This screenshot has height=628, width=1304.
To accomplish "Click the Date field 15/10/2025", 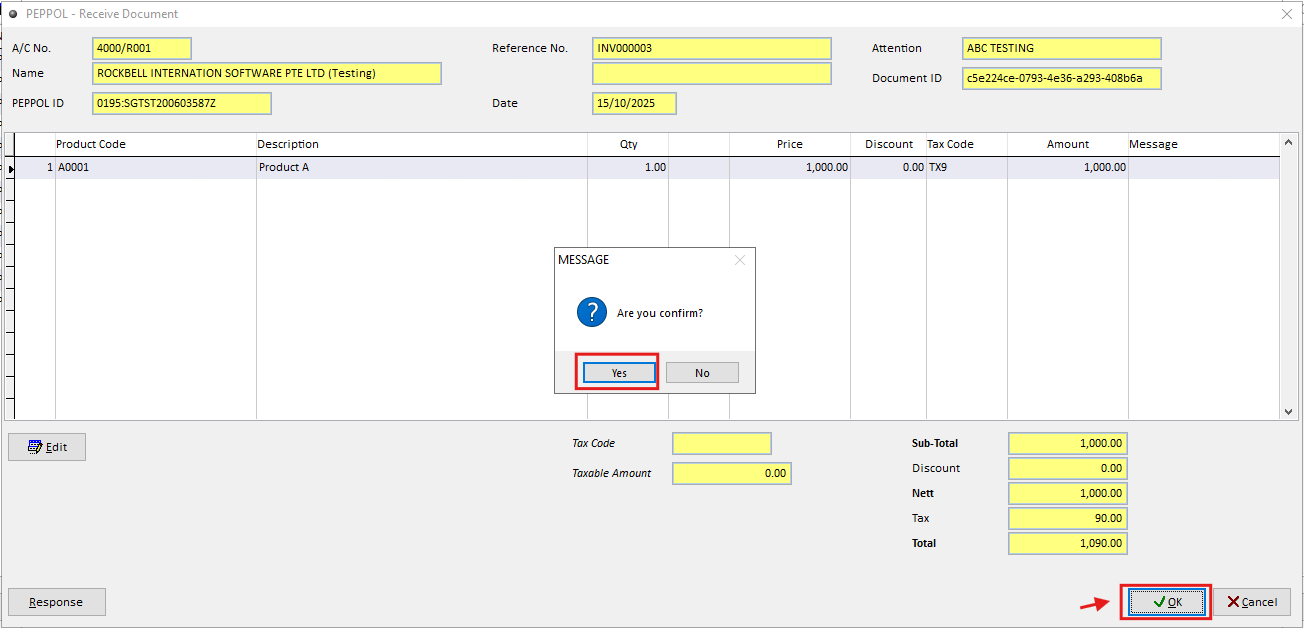I will (634, 103).
